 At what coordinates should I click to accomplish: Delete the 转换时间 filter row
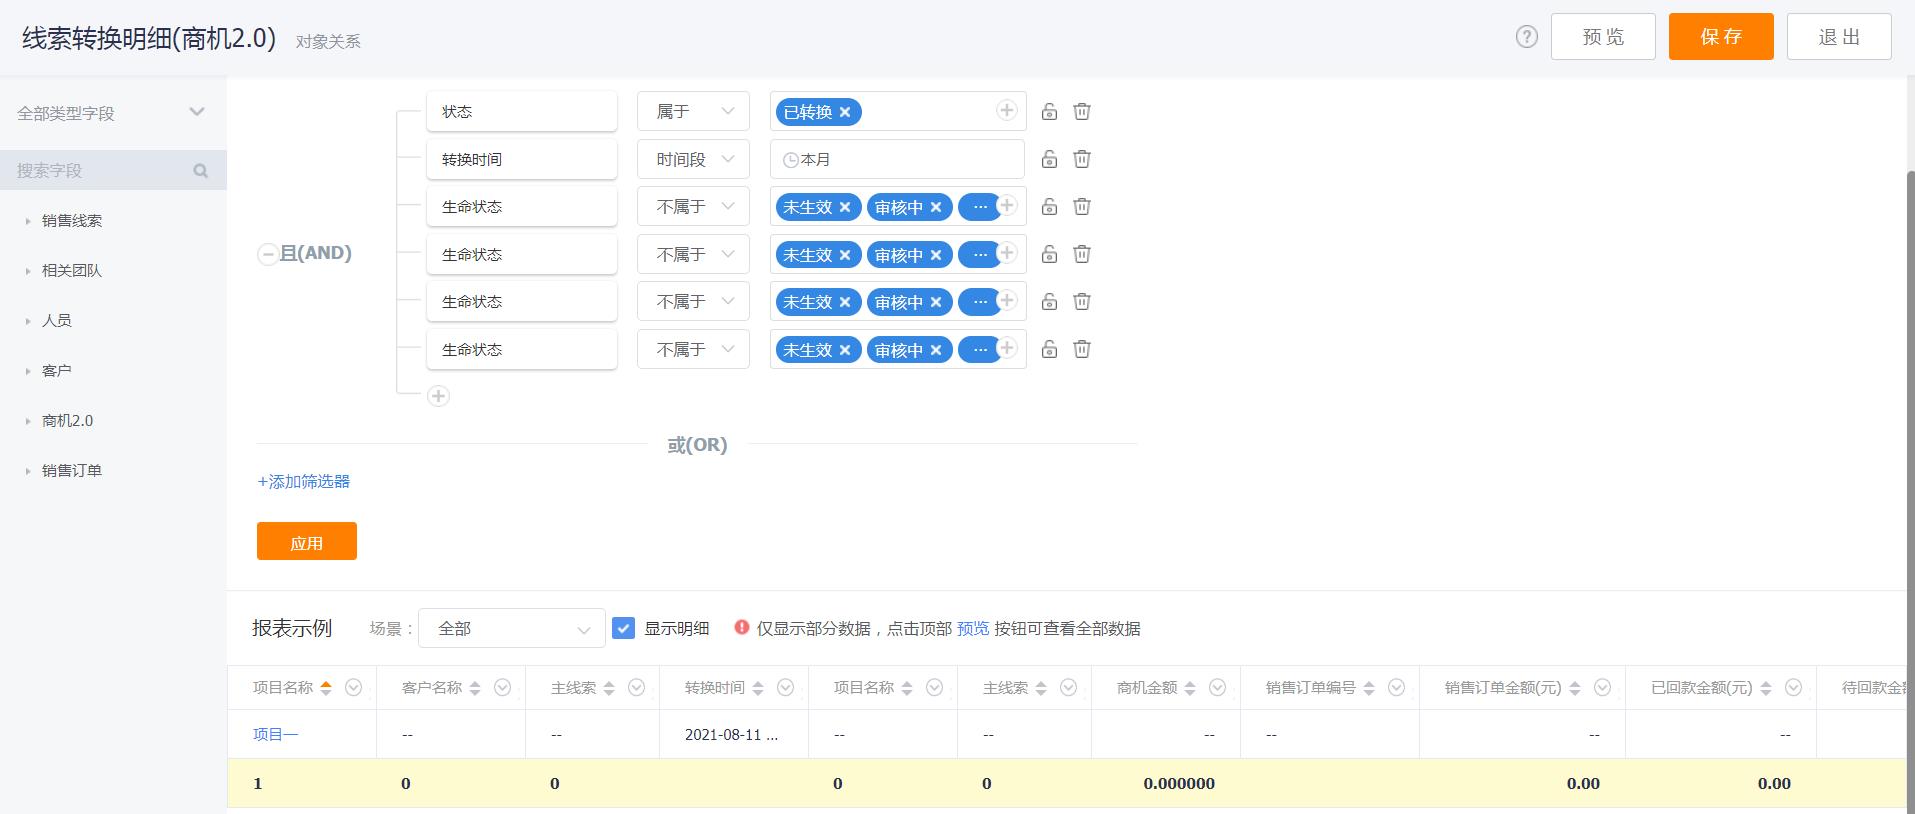(x=1082, y=159)
